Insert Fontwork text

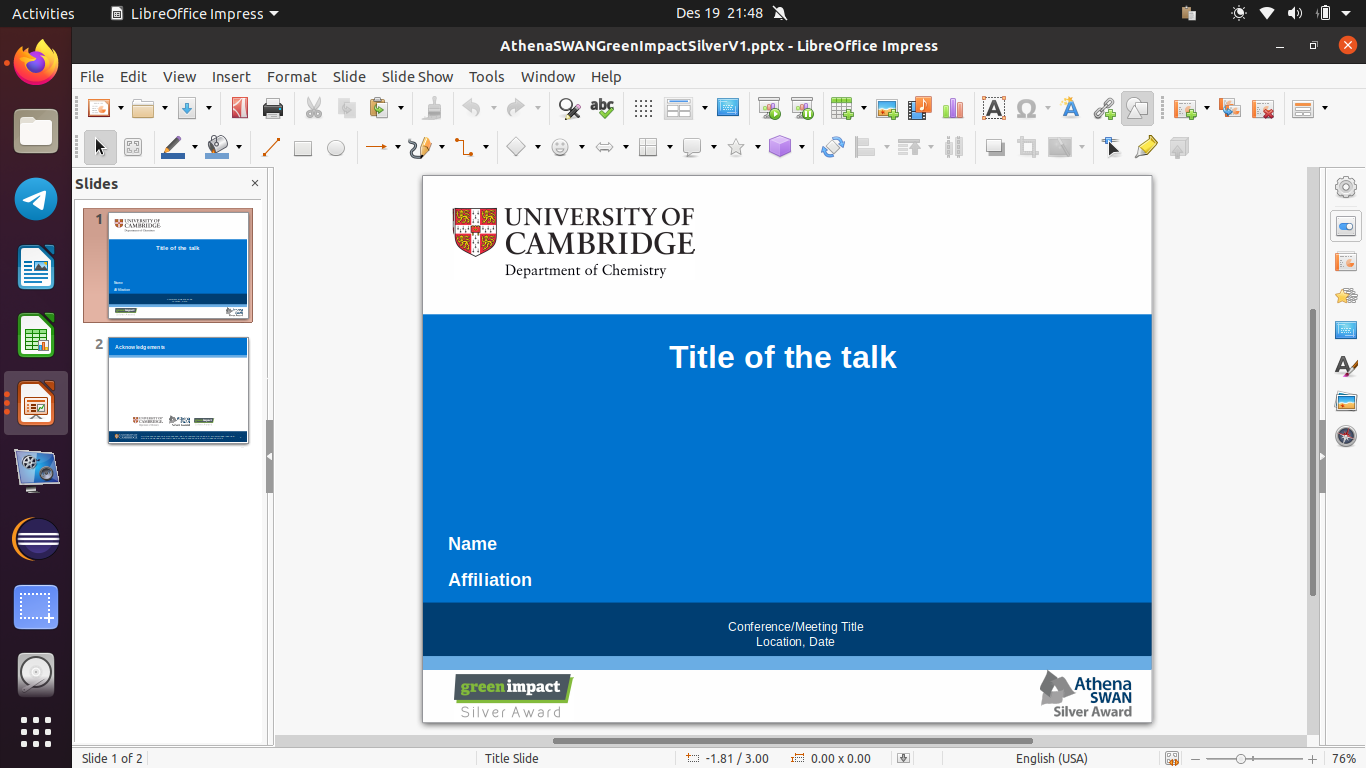tap(1070, 108)
